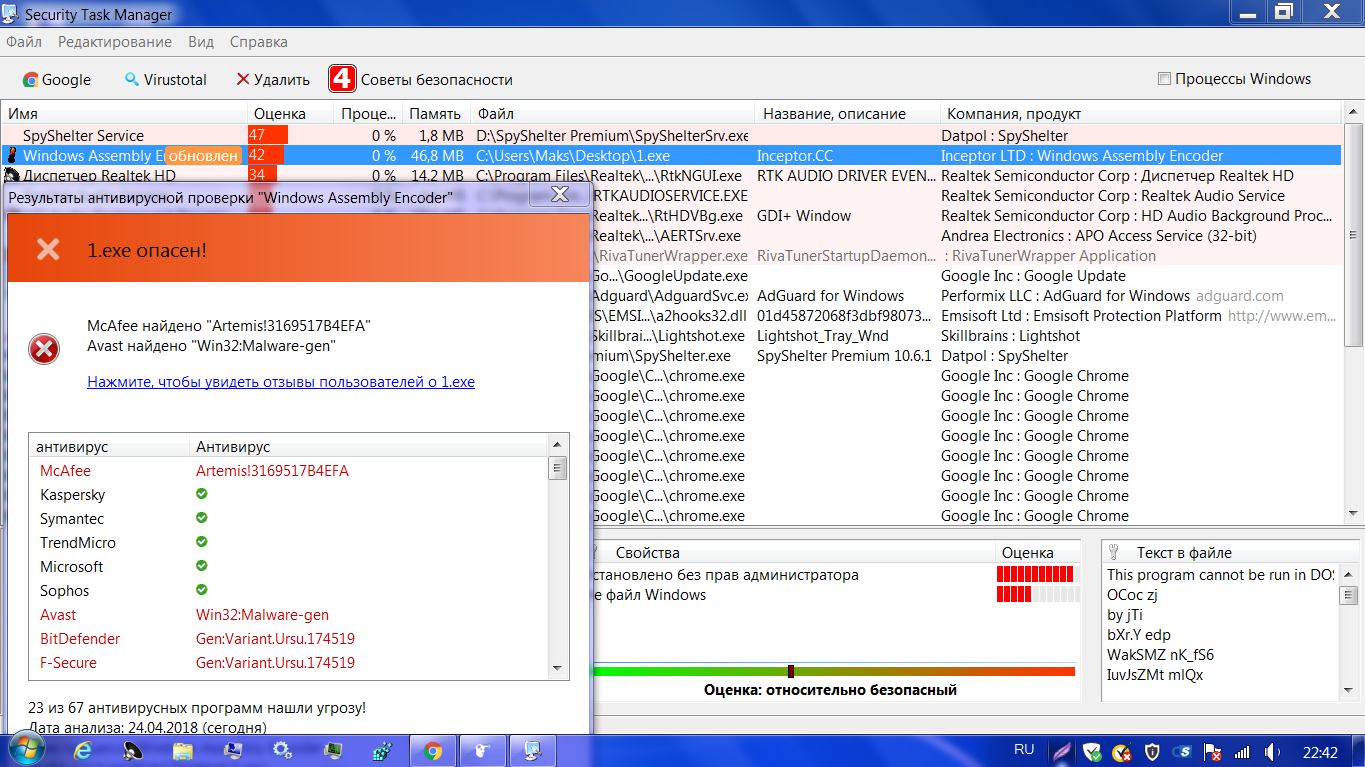
Task: Select the F-Secure detection row
Action: 289,663
